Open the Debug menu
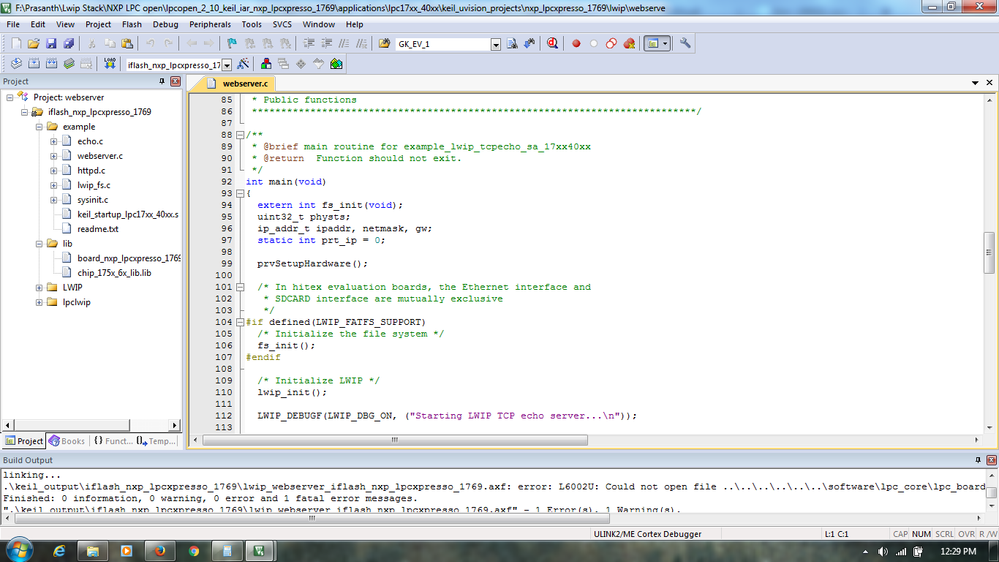 [165, 24]
